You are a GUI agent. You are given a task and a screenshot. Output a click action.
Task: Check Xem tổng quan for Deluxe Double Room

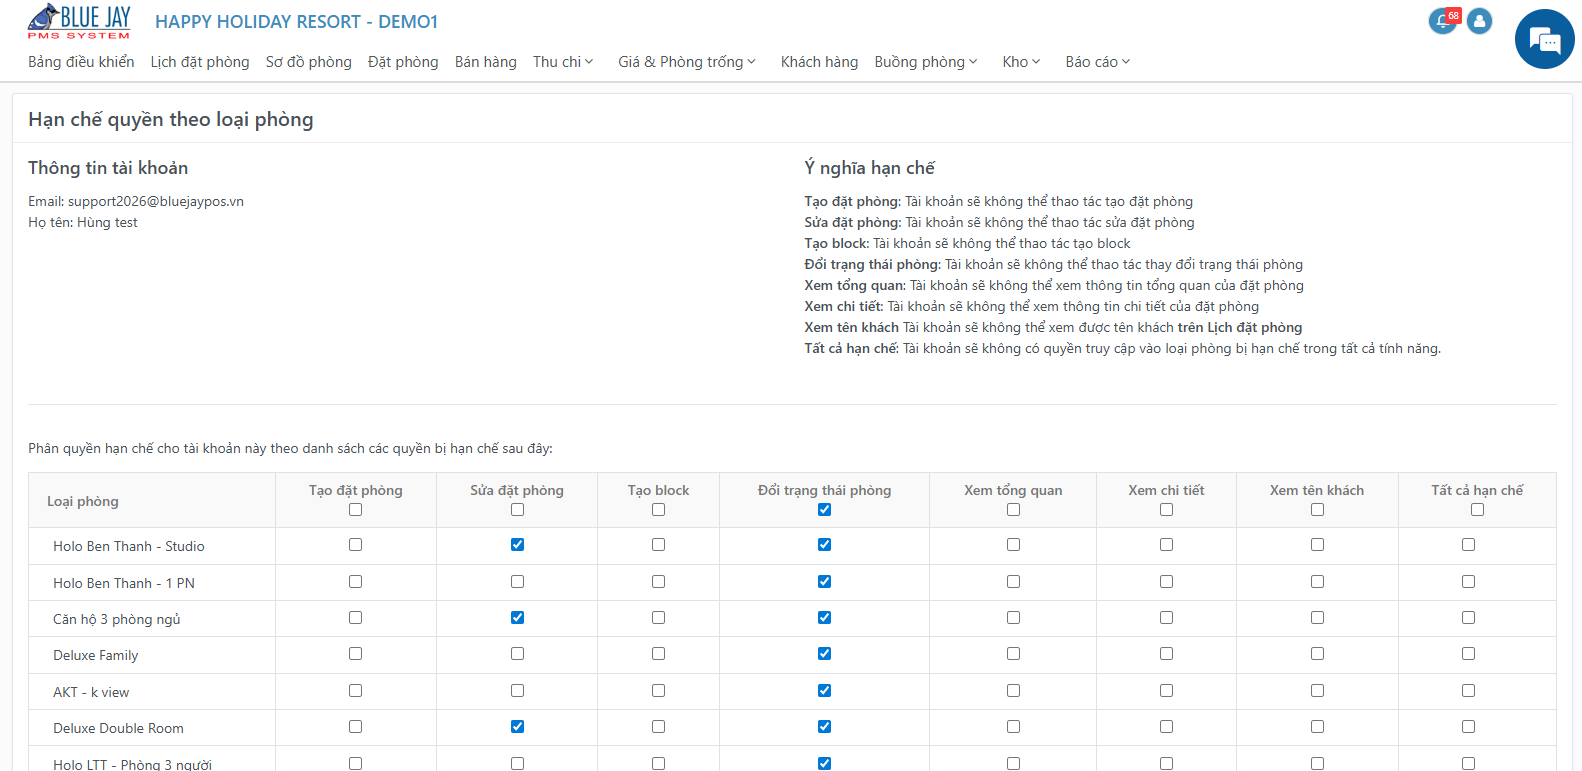click(x=1013, y=727)
